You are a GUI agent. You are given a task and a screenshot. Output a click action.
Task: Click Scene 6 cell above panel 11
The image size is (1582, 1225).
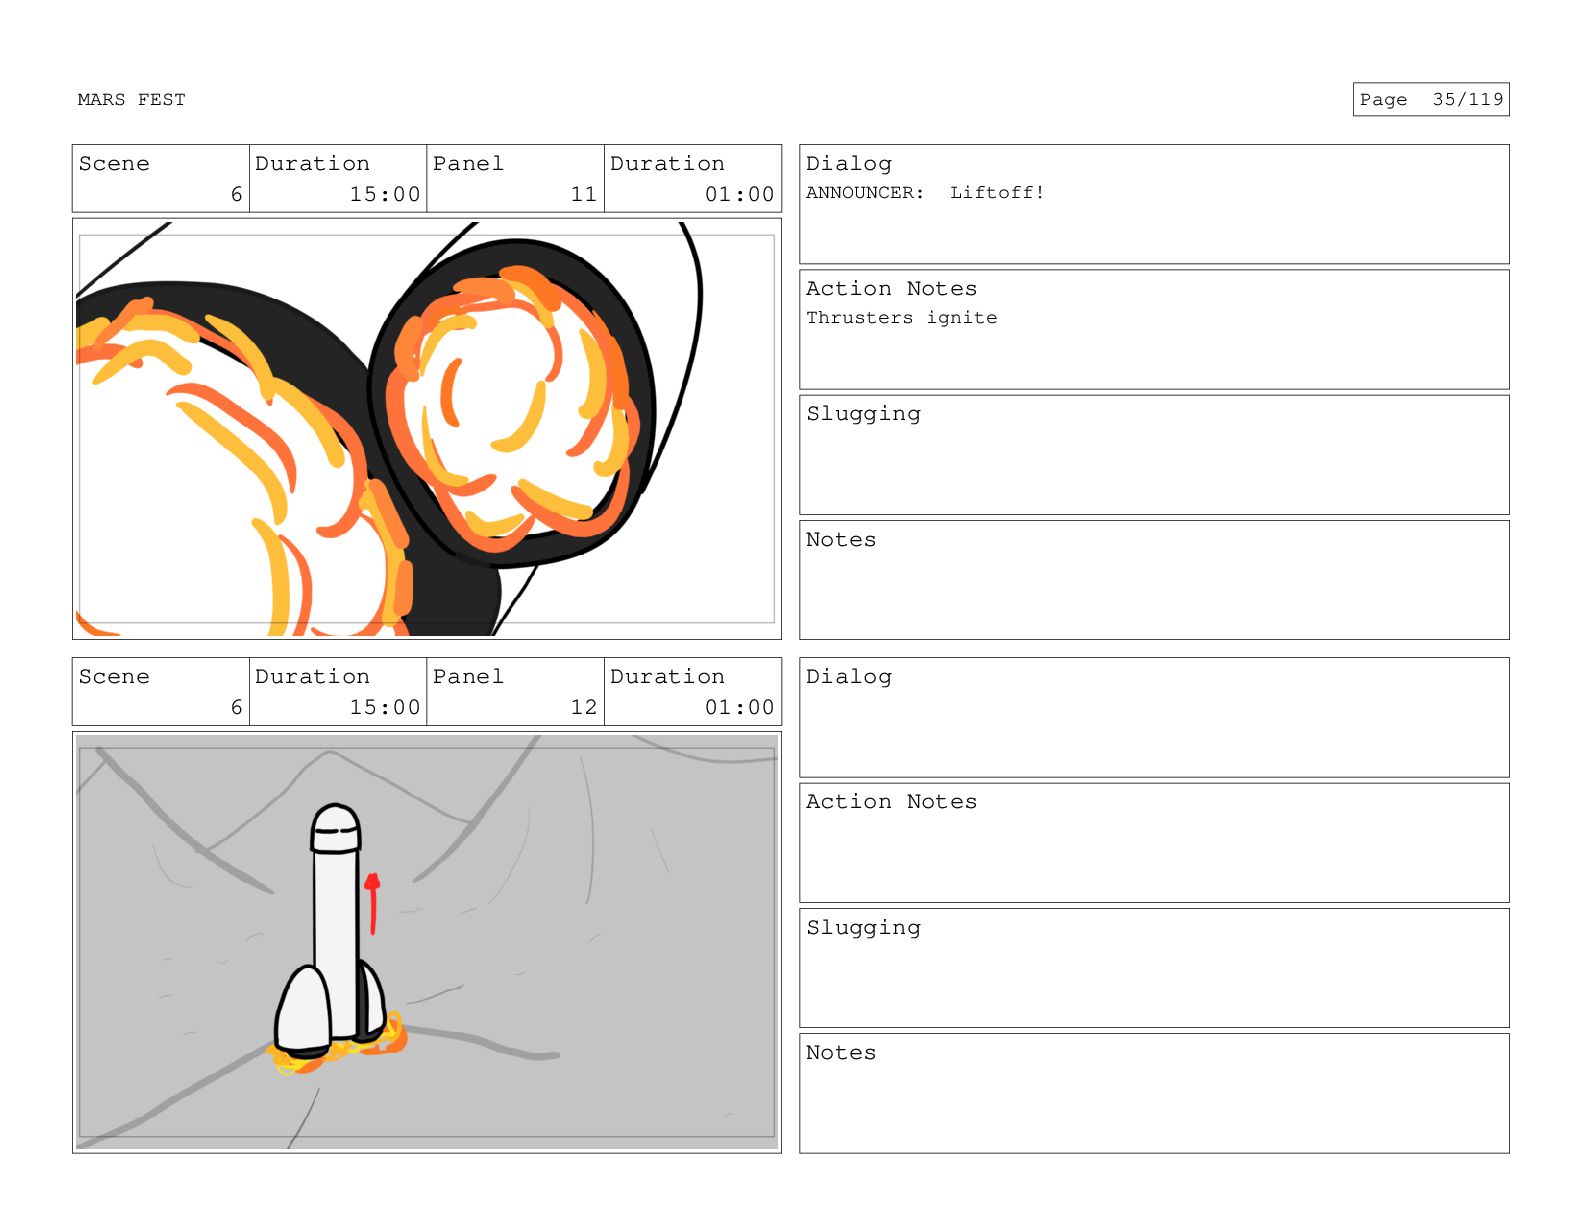point(160,179)
